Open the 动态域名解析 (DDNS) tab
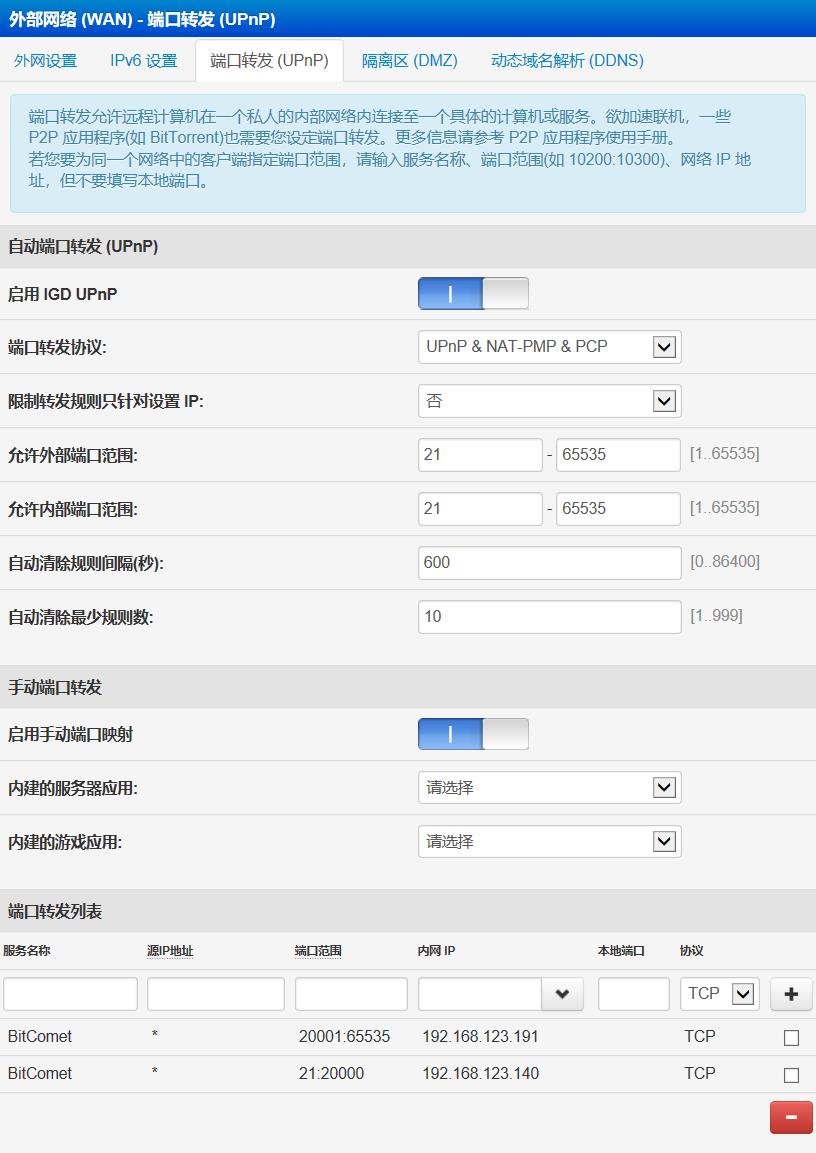 [567, 61]
